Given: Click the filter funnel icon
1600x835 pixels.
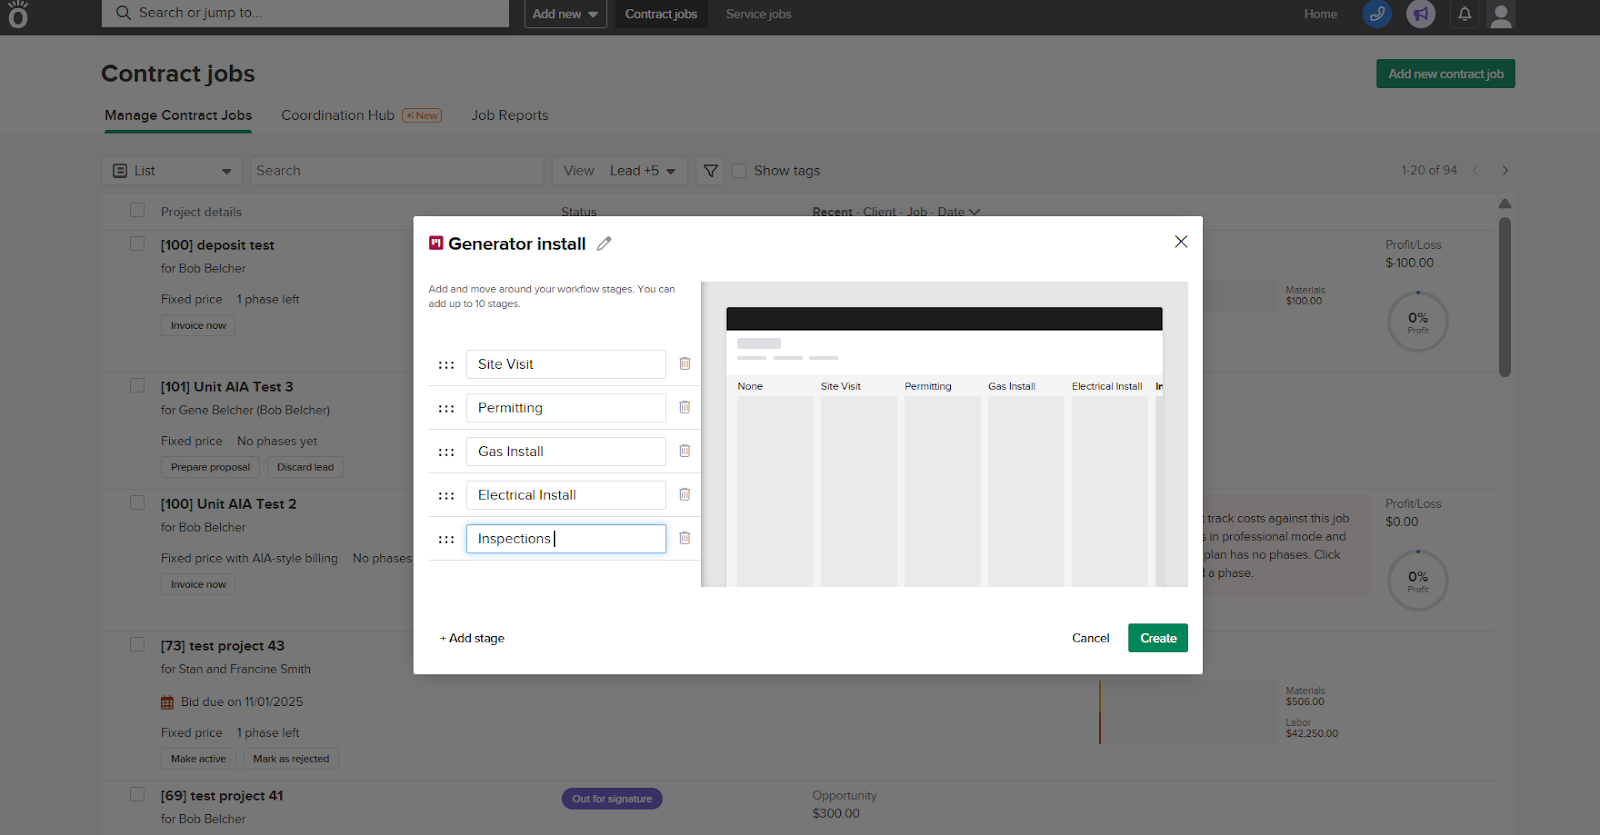Looking at the screenshot, I should (711, 171).
